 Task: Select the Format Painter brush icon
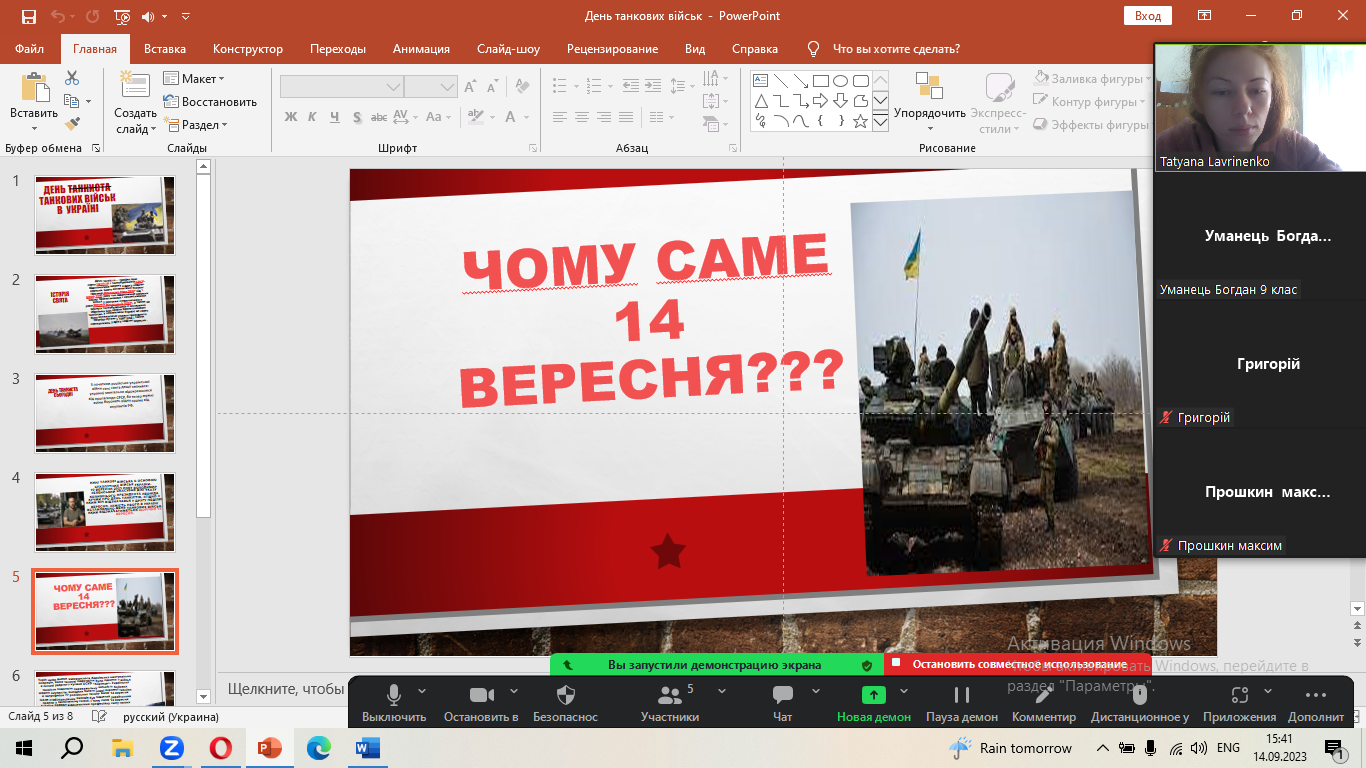coord(72,124)
